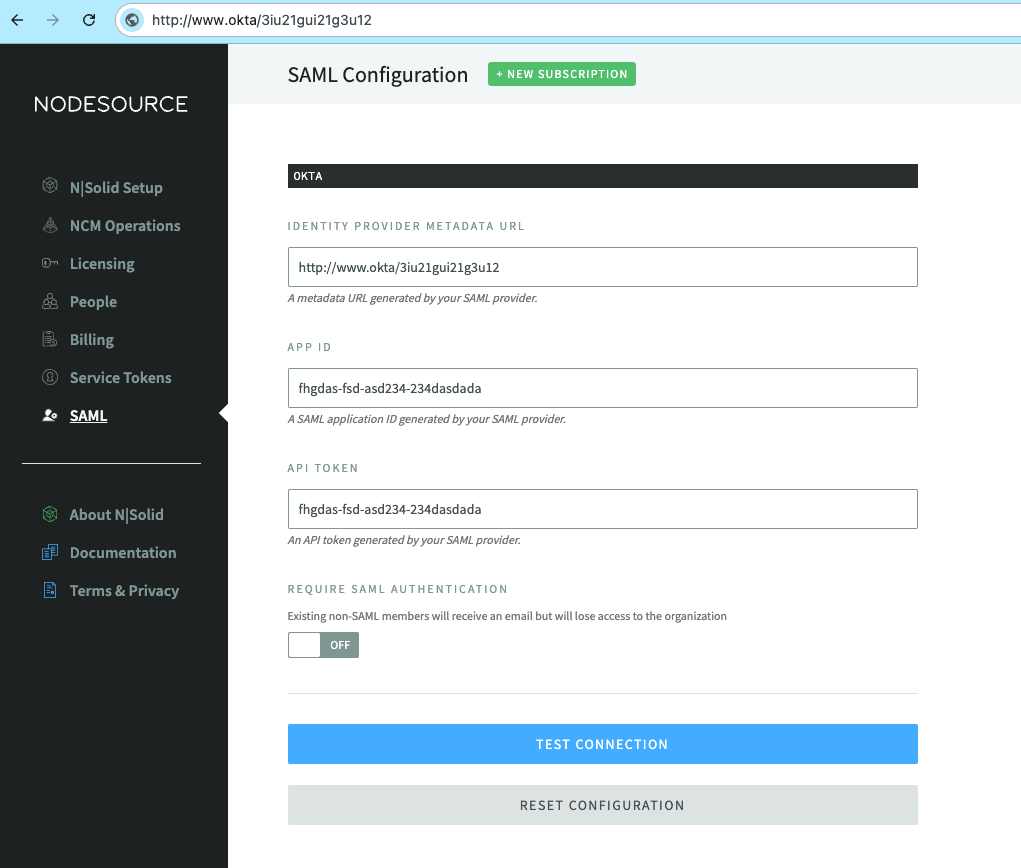Image resolution: width=1021 pixels, height=868 pixels.
Task: Click into the API Token input field
Action: [602, 509]
